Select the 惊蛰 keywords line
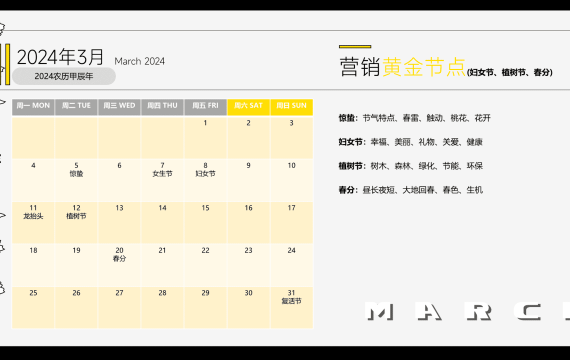The height and width of the screenshot is (360, 570). tap(415, 118)
